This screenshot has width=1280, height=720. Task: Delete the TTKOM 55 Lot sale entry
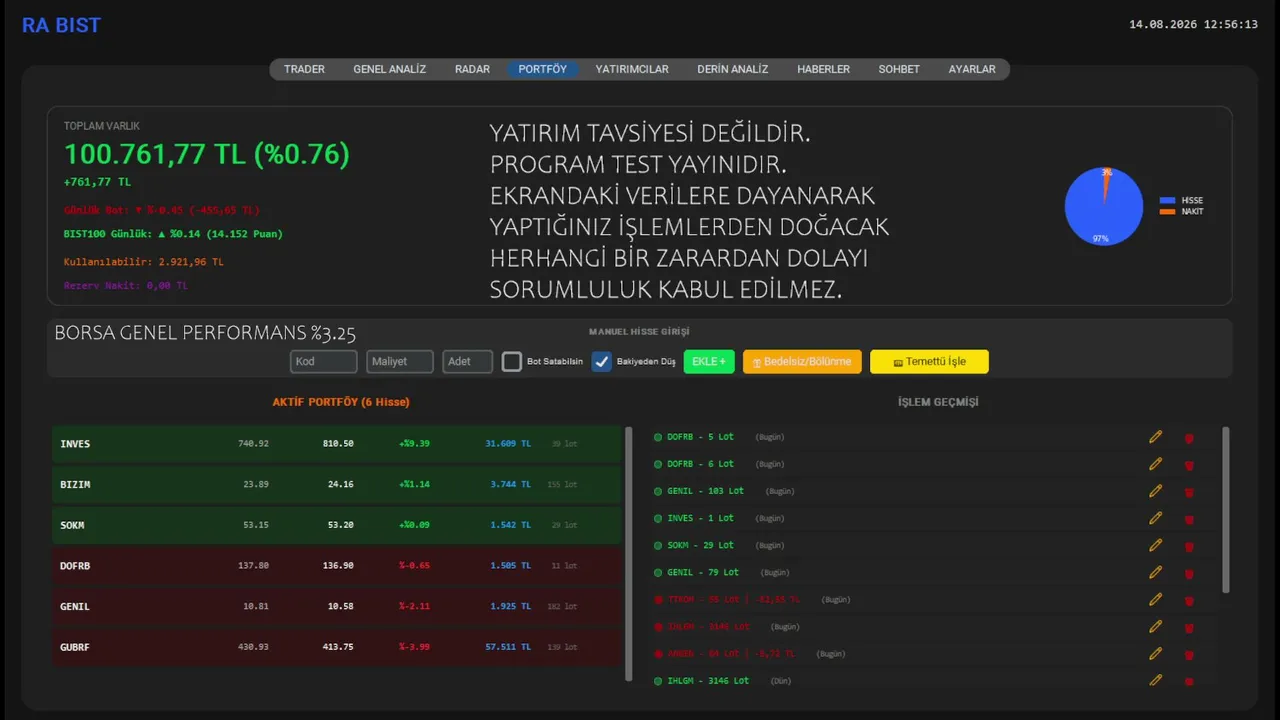[x=1189, y=600]
